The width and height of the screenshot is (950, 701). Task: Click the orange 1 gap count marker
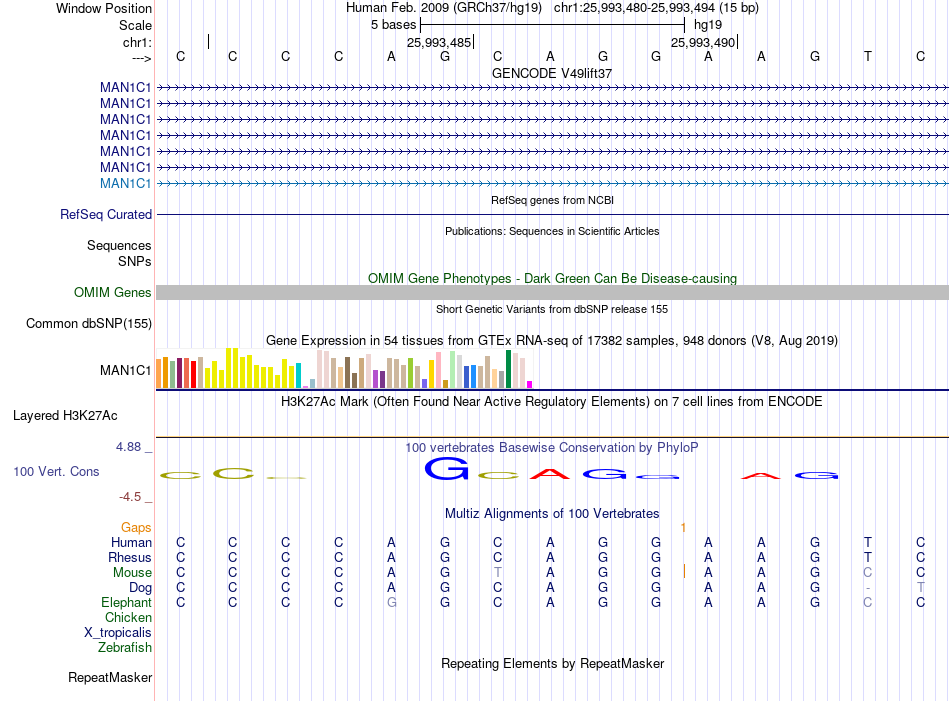click(x=683, y=528)
